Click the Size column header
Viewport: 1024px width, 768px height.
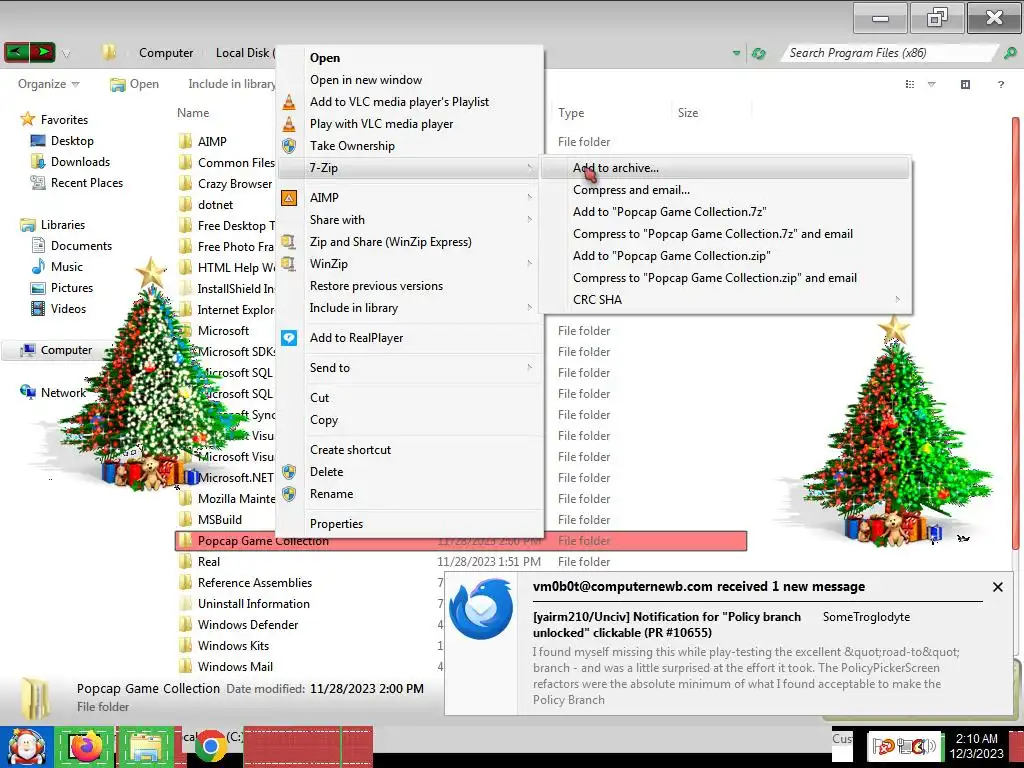[688, 113]
